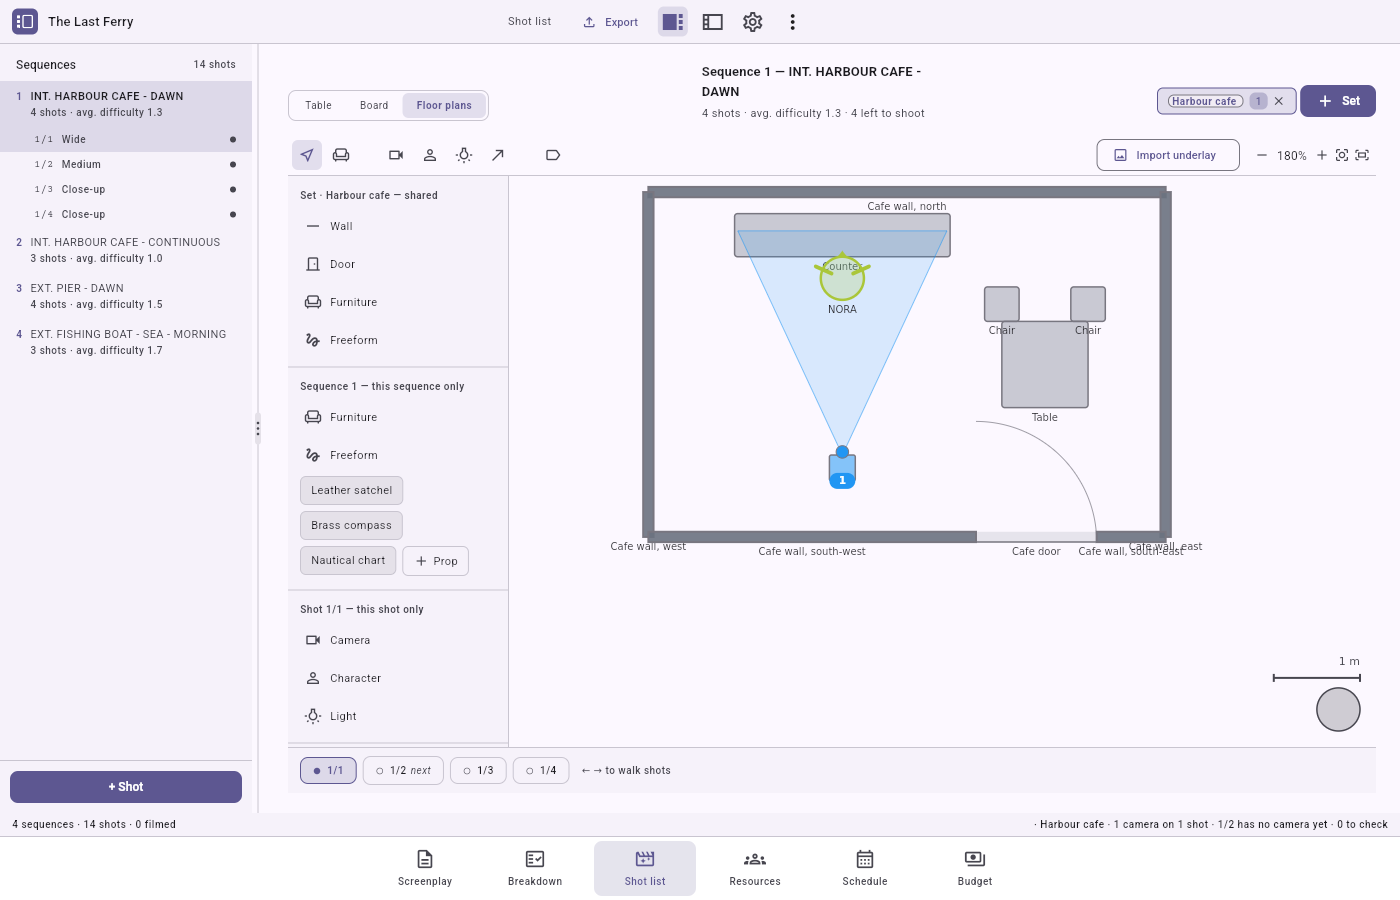Select the 1/1 shot pill
Image resolution: width=1400 pixels, height=900 pixels.
(x=328, y=771)
